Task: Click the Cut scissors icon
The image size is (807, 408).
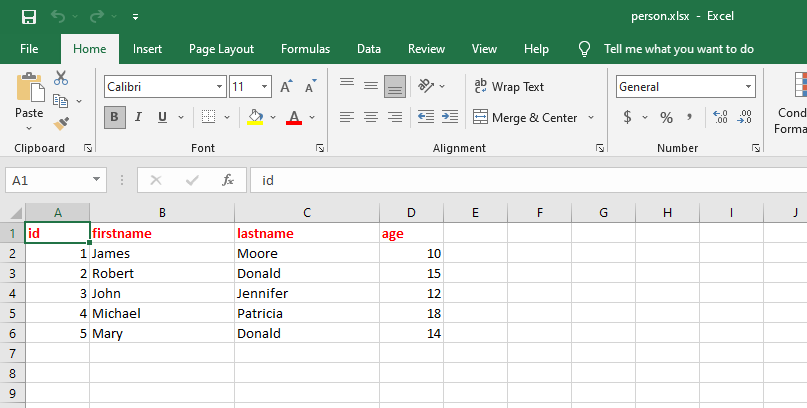Action: click(61, 78)
